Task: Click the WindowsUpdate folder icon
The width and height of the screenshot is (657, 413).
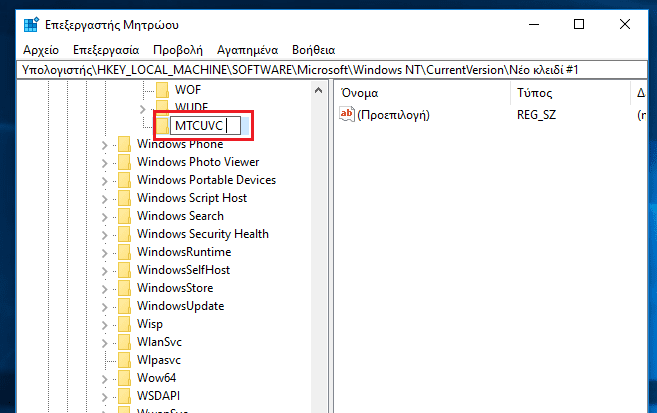Action: (124, 306)
